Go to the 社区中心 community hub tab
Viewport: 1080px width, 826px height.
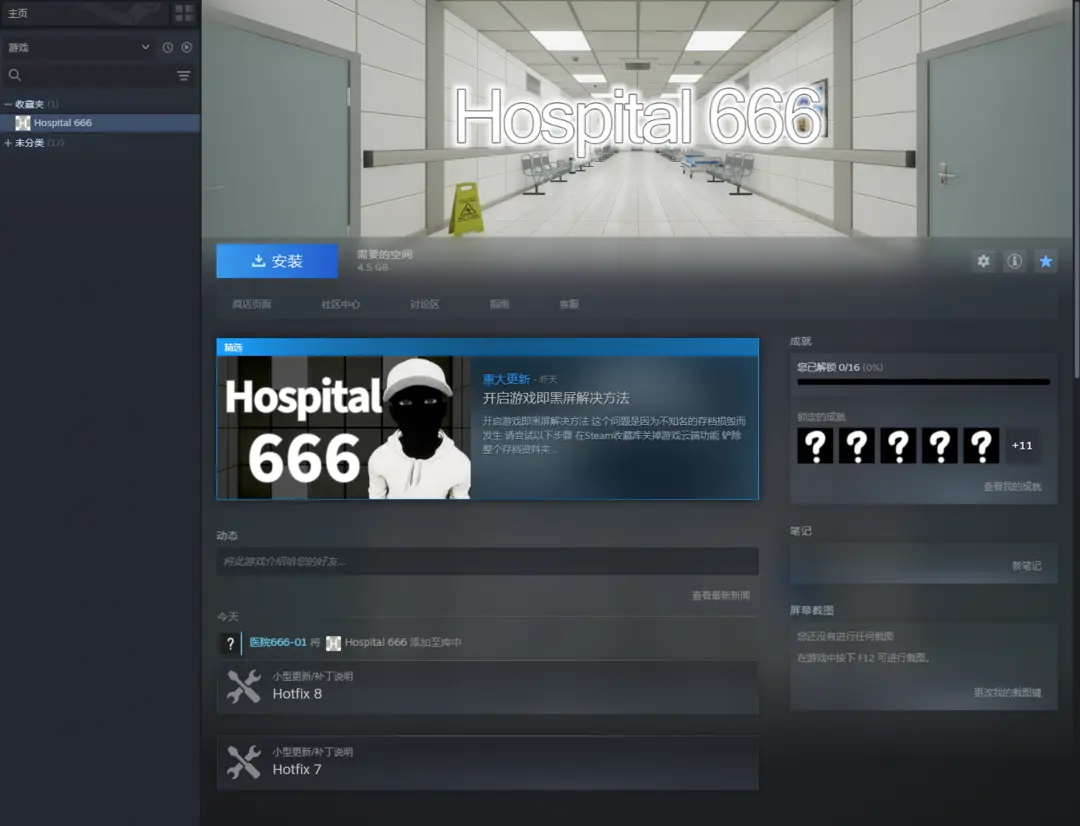340,304
